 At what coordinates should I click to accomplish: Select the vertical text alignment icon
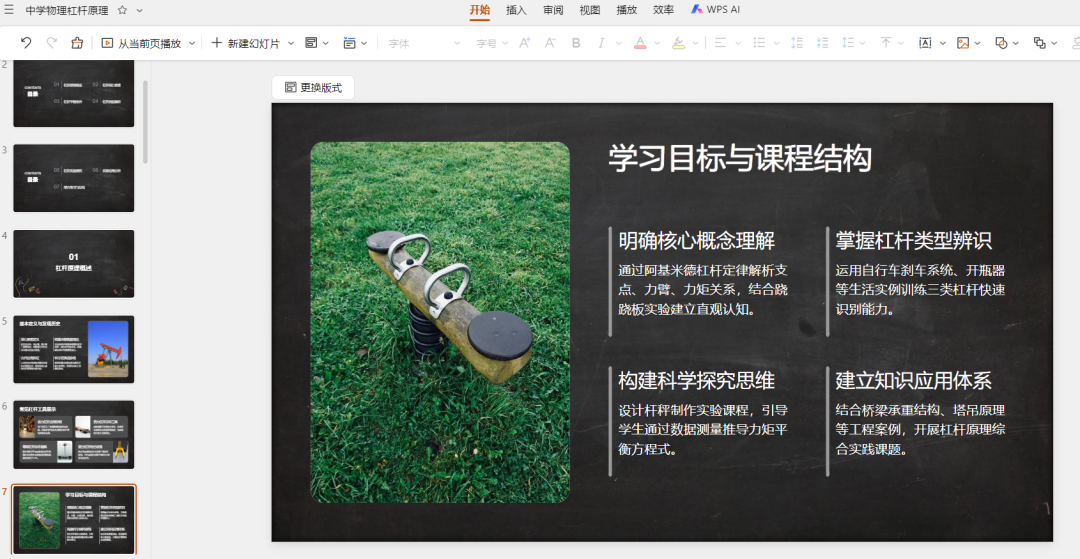coord(886,43)
